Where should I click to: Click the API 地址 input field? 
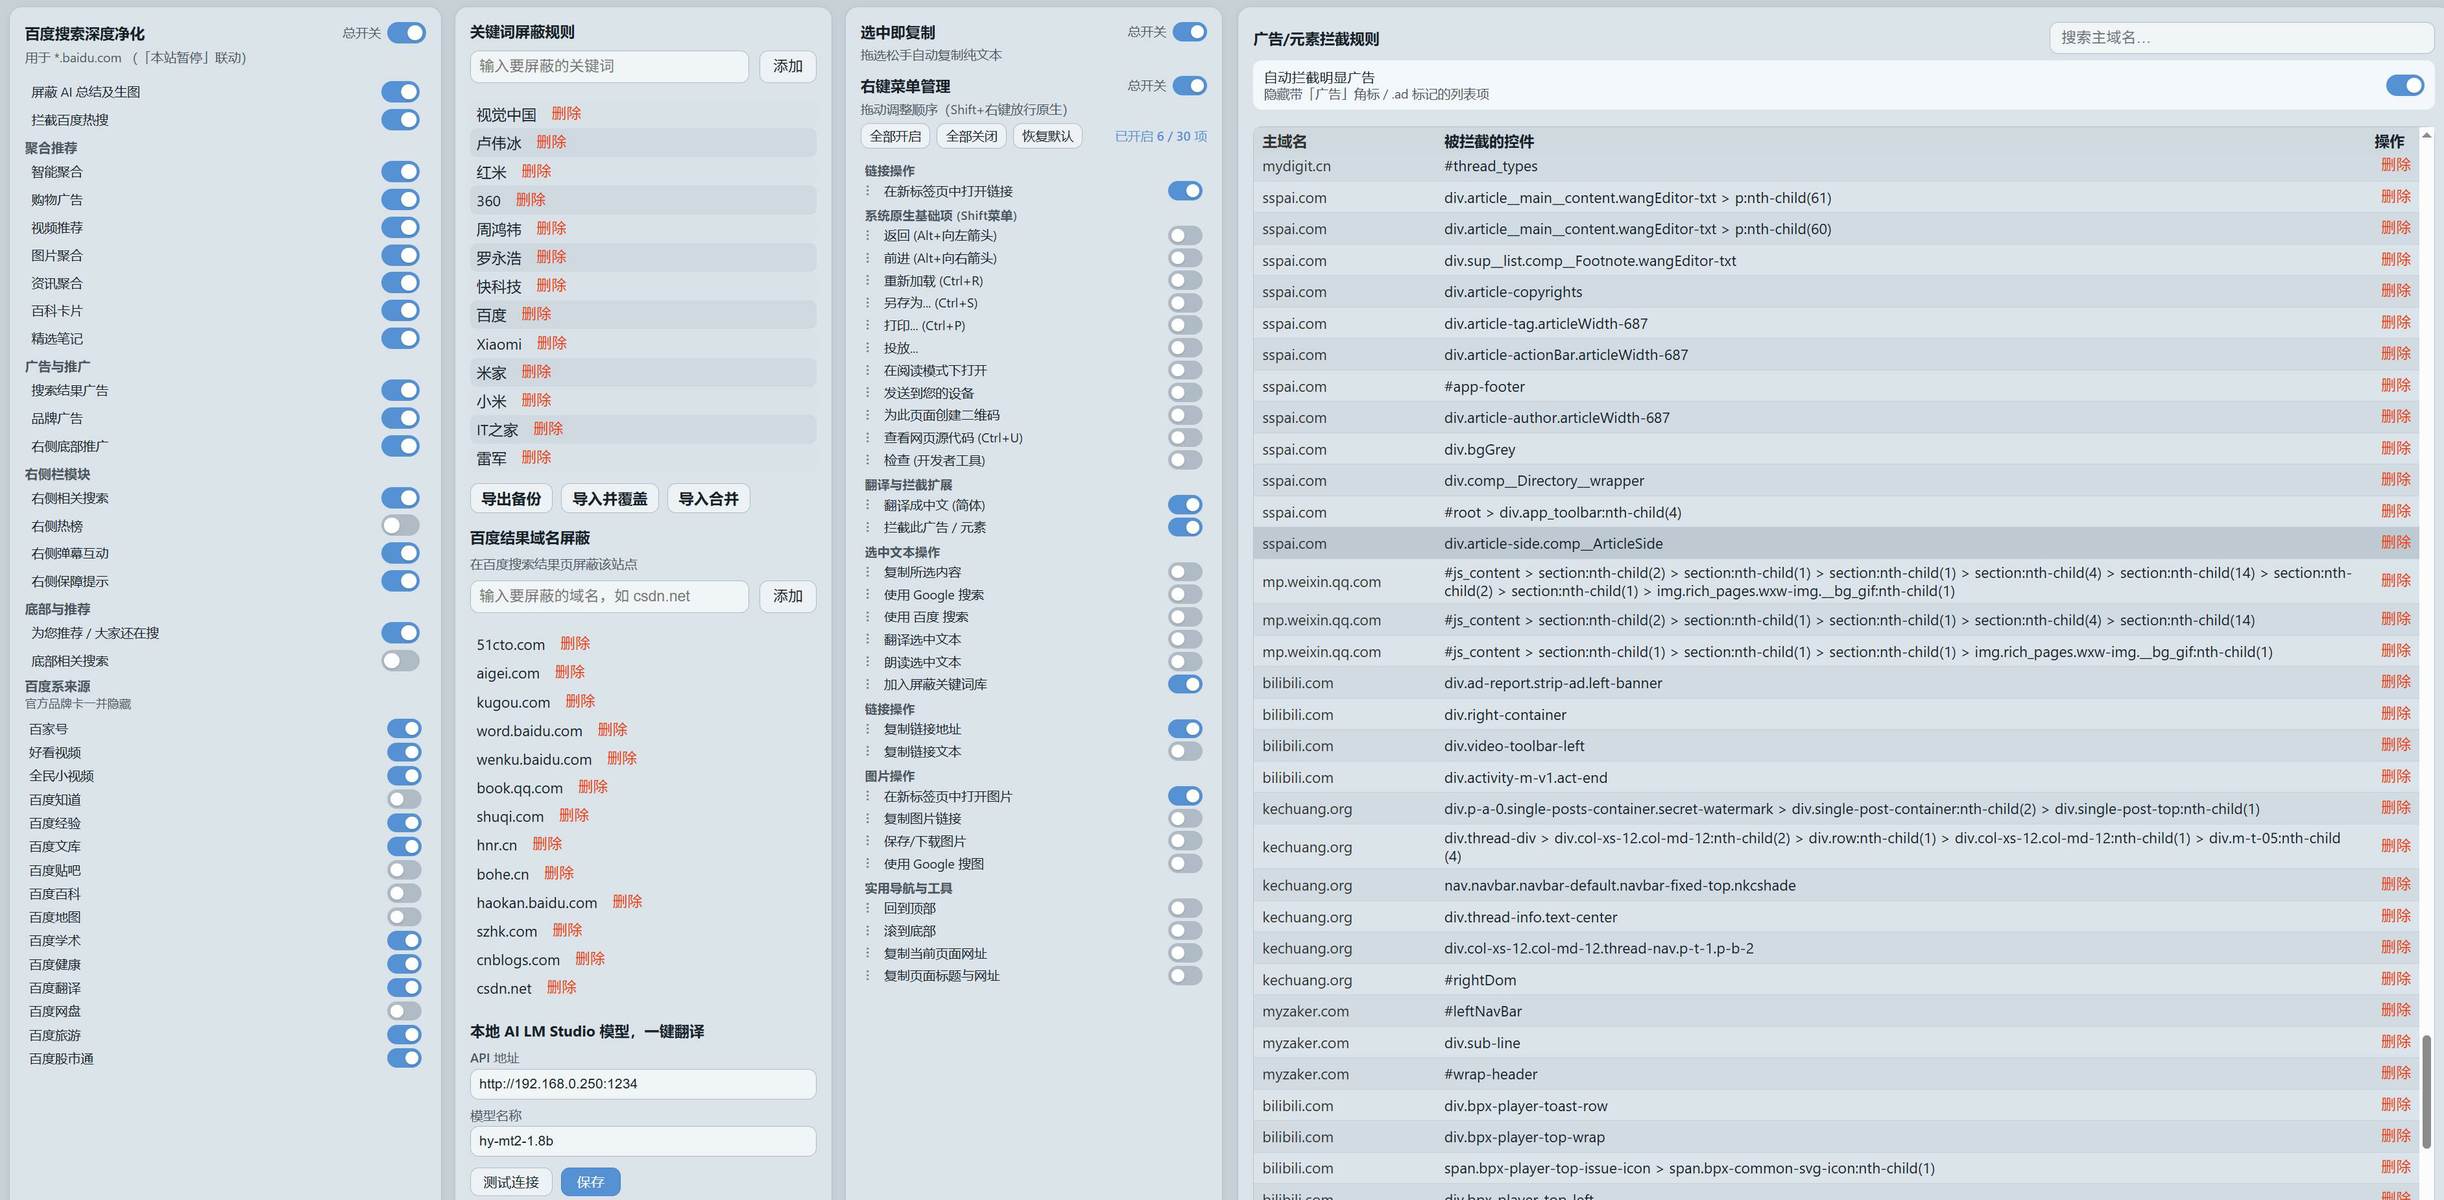(643, 1084)
